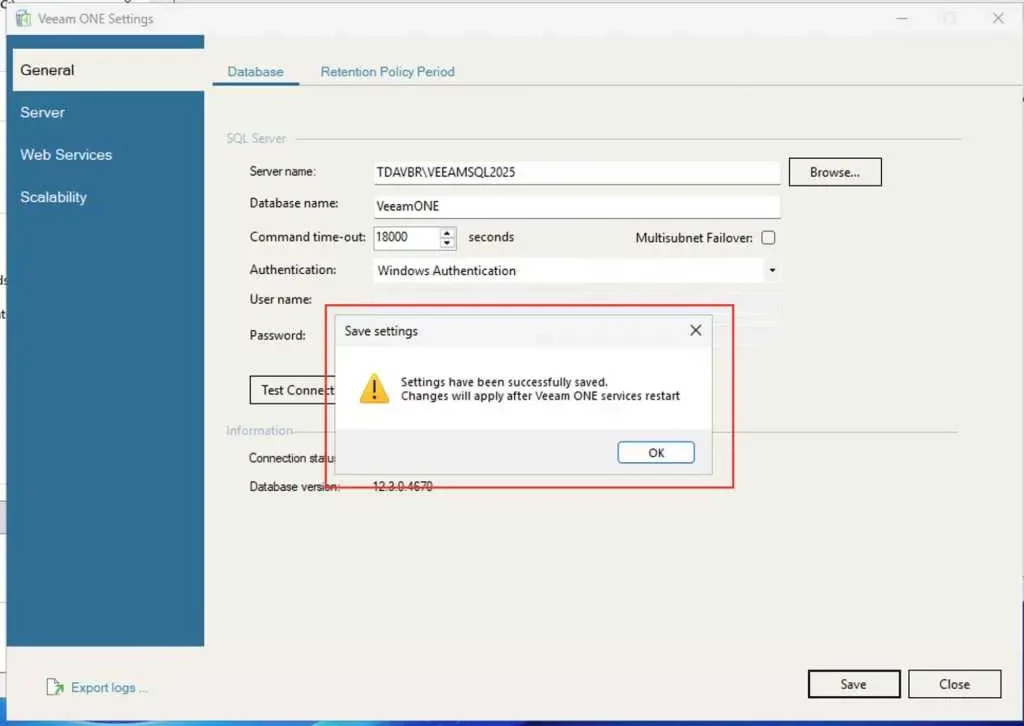This screenshot has width=1024, height=726.
Task: Decrease command time-out with down arrow
Action: coord(447,243)
